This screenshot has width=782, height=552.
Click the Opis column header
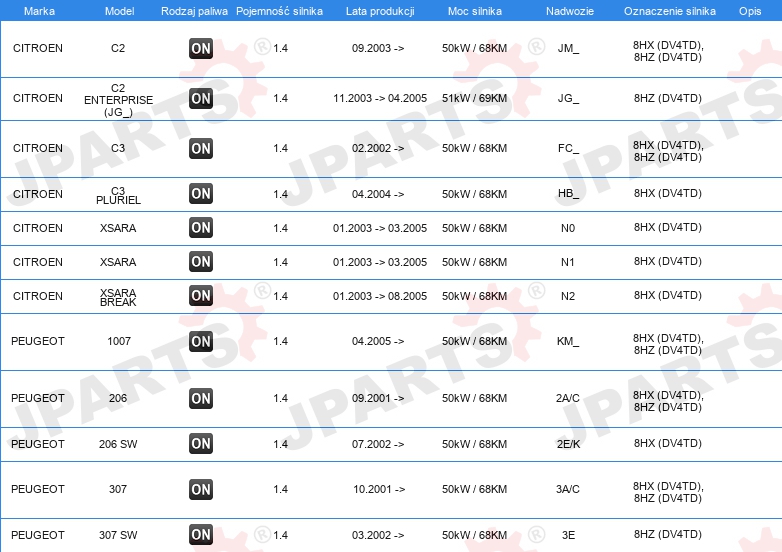(x=750, y=11)
